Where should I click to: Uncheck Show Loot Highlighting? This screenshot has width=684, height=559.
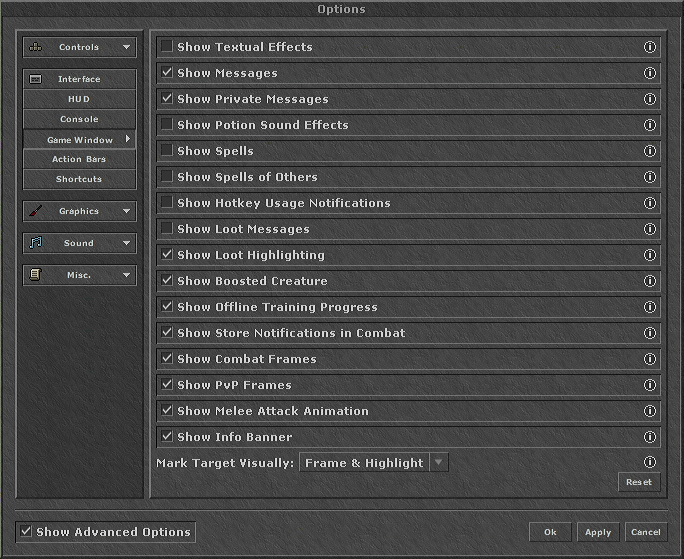click(167, 254)
